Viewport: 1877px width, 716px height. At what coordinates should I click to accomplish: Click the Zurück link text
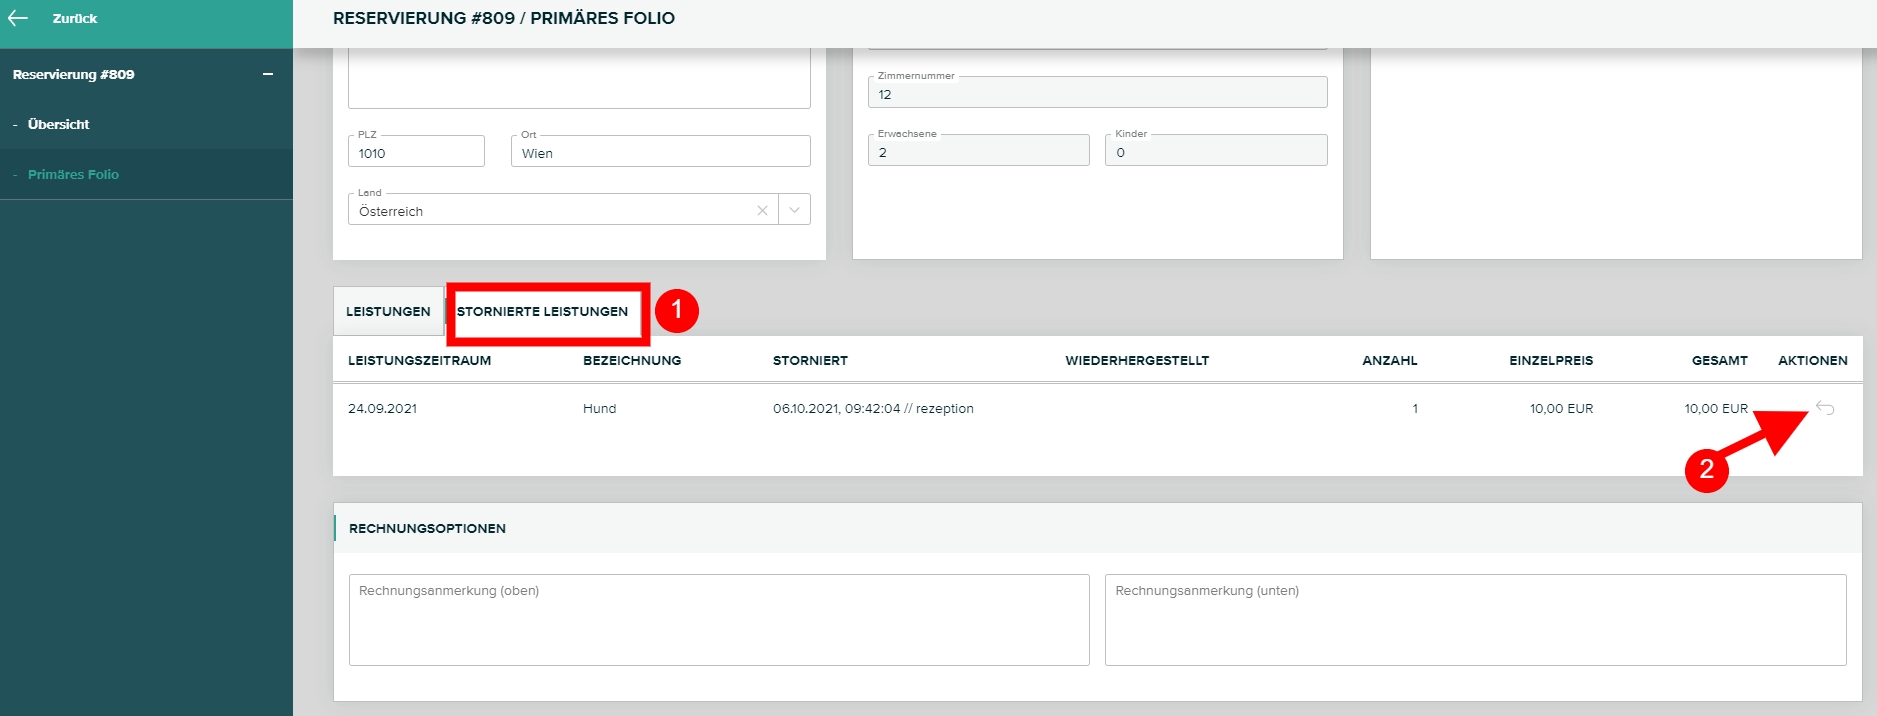coord(75,18)
